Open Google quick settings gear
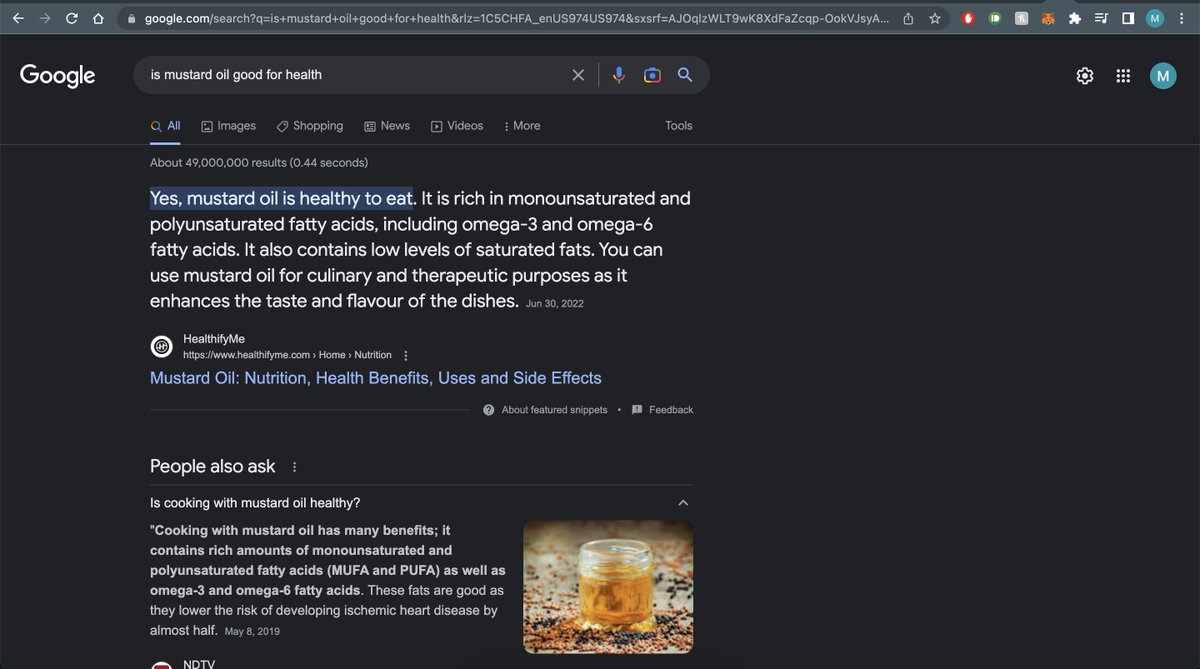The width and height of the screenshot is (1200, 669). click(x=1085, y=75)
